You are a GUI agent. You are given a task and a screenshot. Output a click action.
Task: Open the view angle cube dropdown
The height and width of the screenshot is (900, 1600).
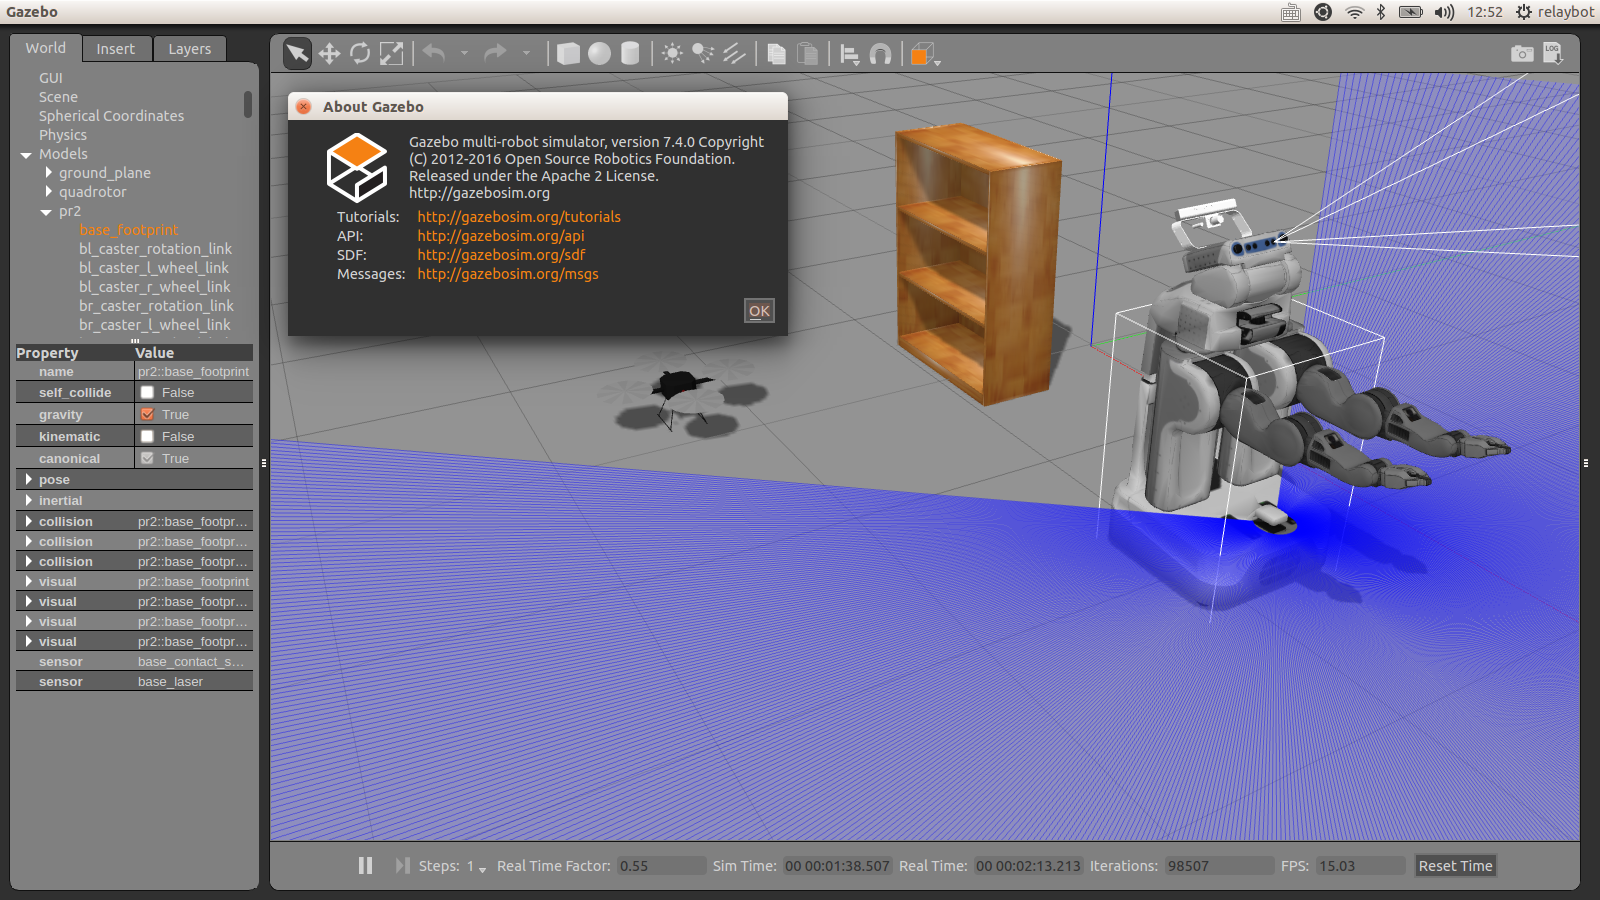point(925,54)
